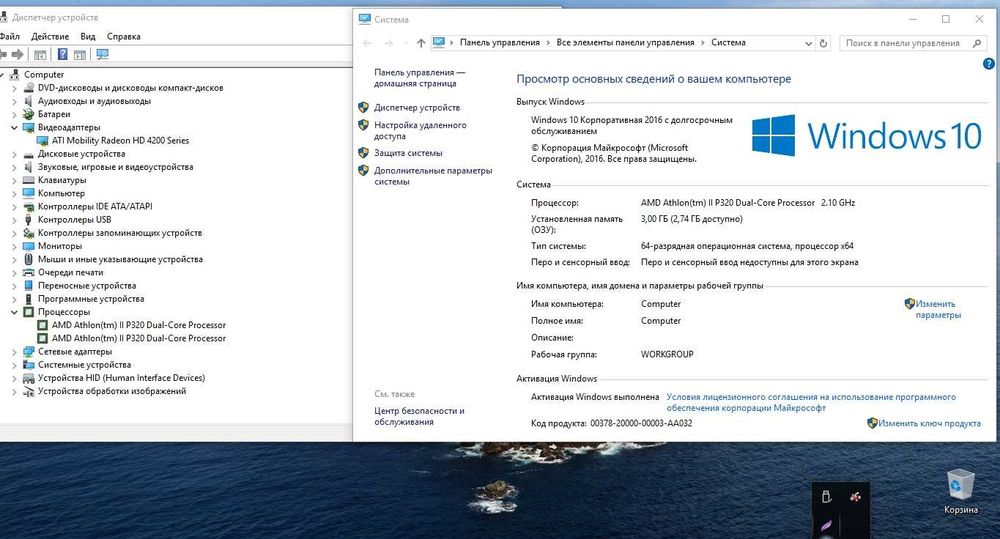This screenshot has width=1000, height=539.
Task: Click product code 00378-20000-00003-AA032 text
Action: pyautogui.click(x=641, y=423)
